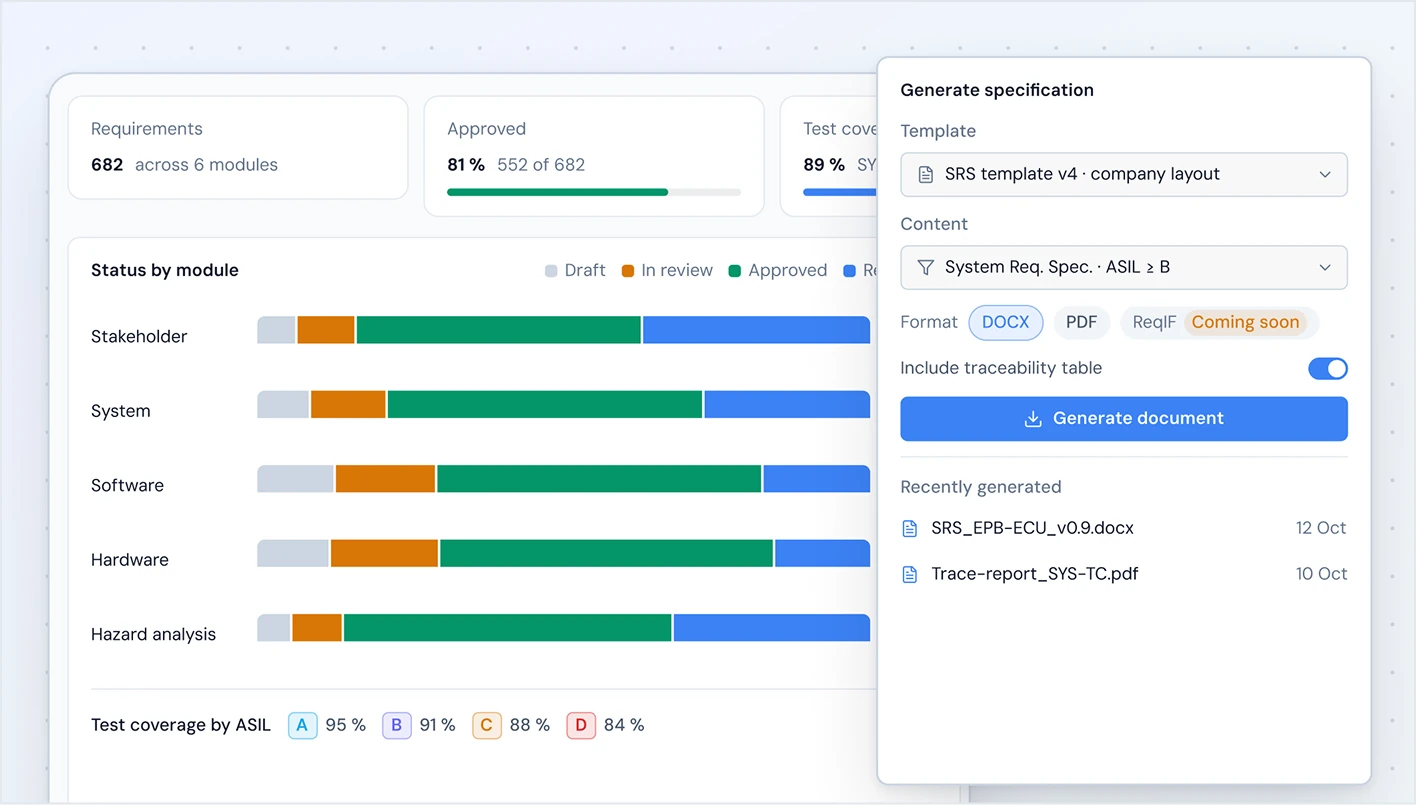Click the file icon beside SRS_EPB-ECU_v0.9.docx

[910, 528]
